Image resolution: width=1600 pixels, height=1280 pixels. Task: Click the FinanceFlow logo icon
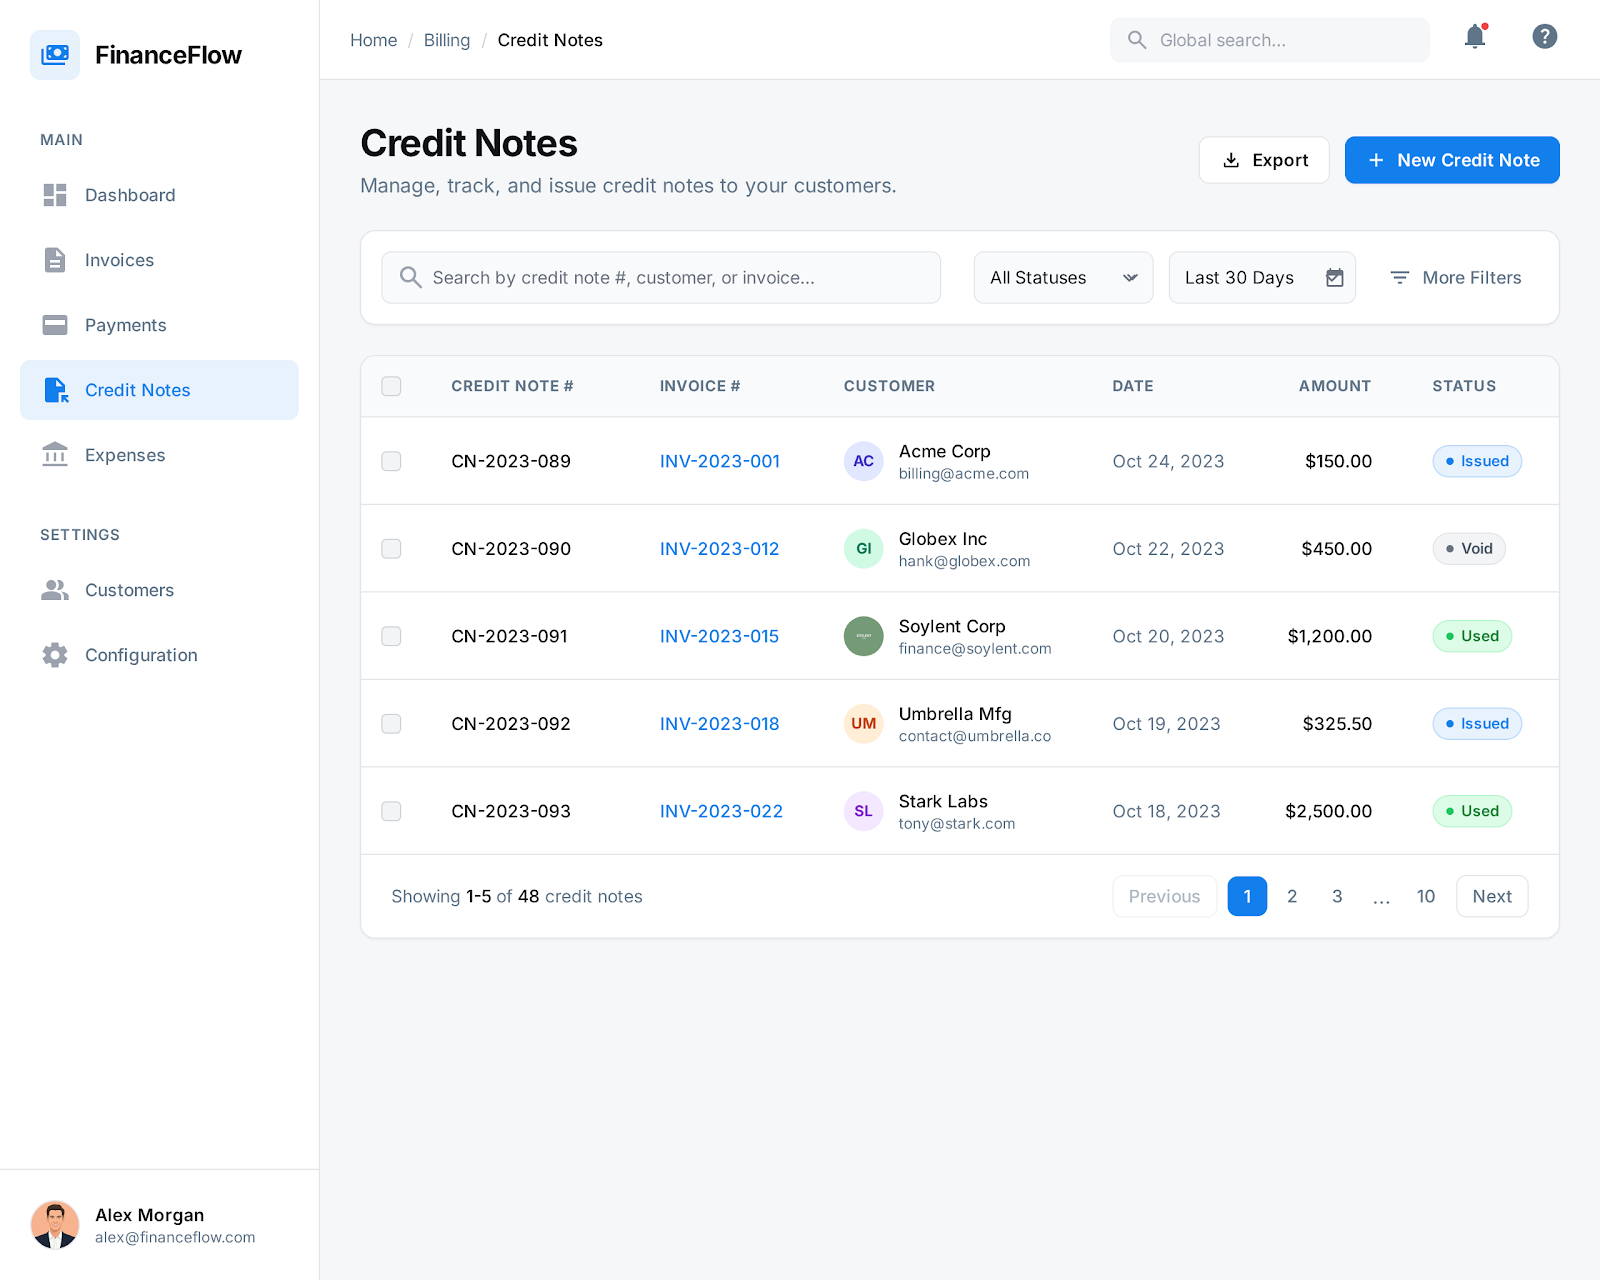(x=55, y=55)
